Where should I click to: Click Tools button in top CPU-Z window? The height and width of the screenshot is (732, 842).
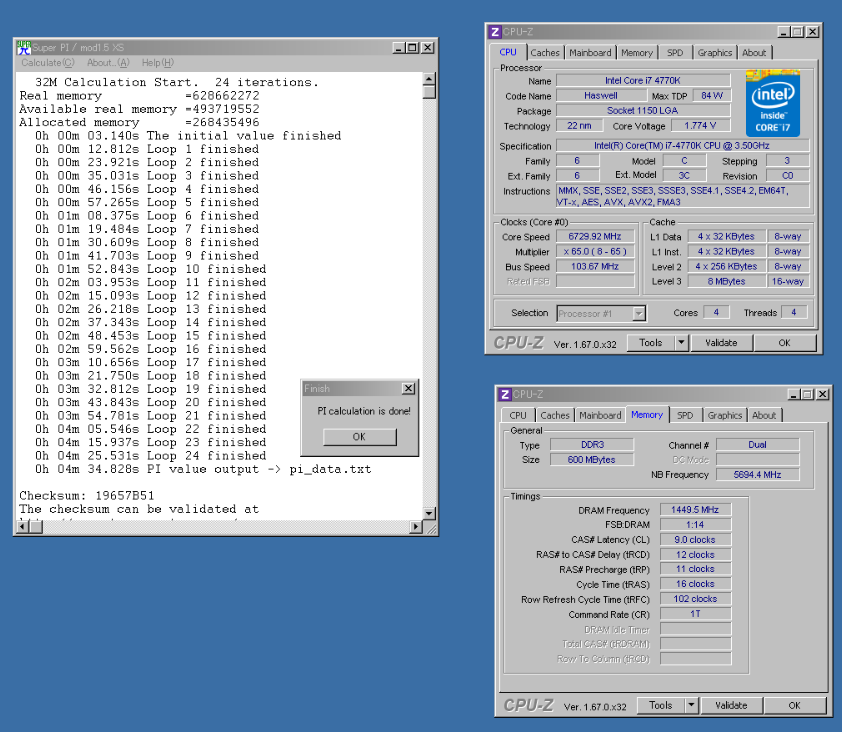650,343
